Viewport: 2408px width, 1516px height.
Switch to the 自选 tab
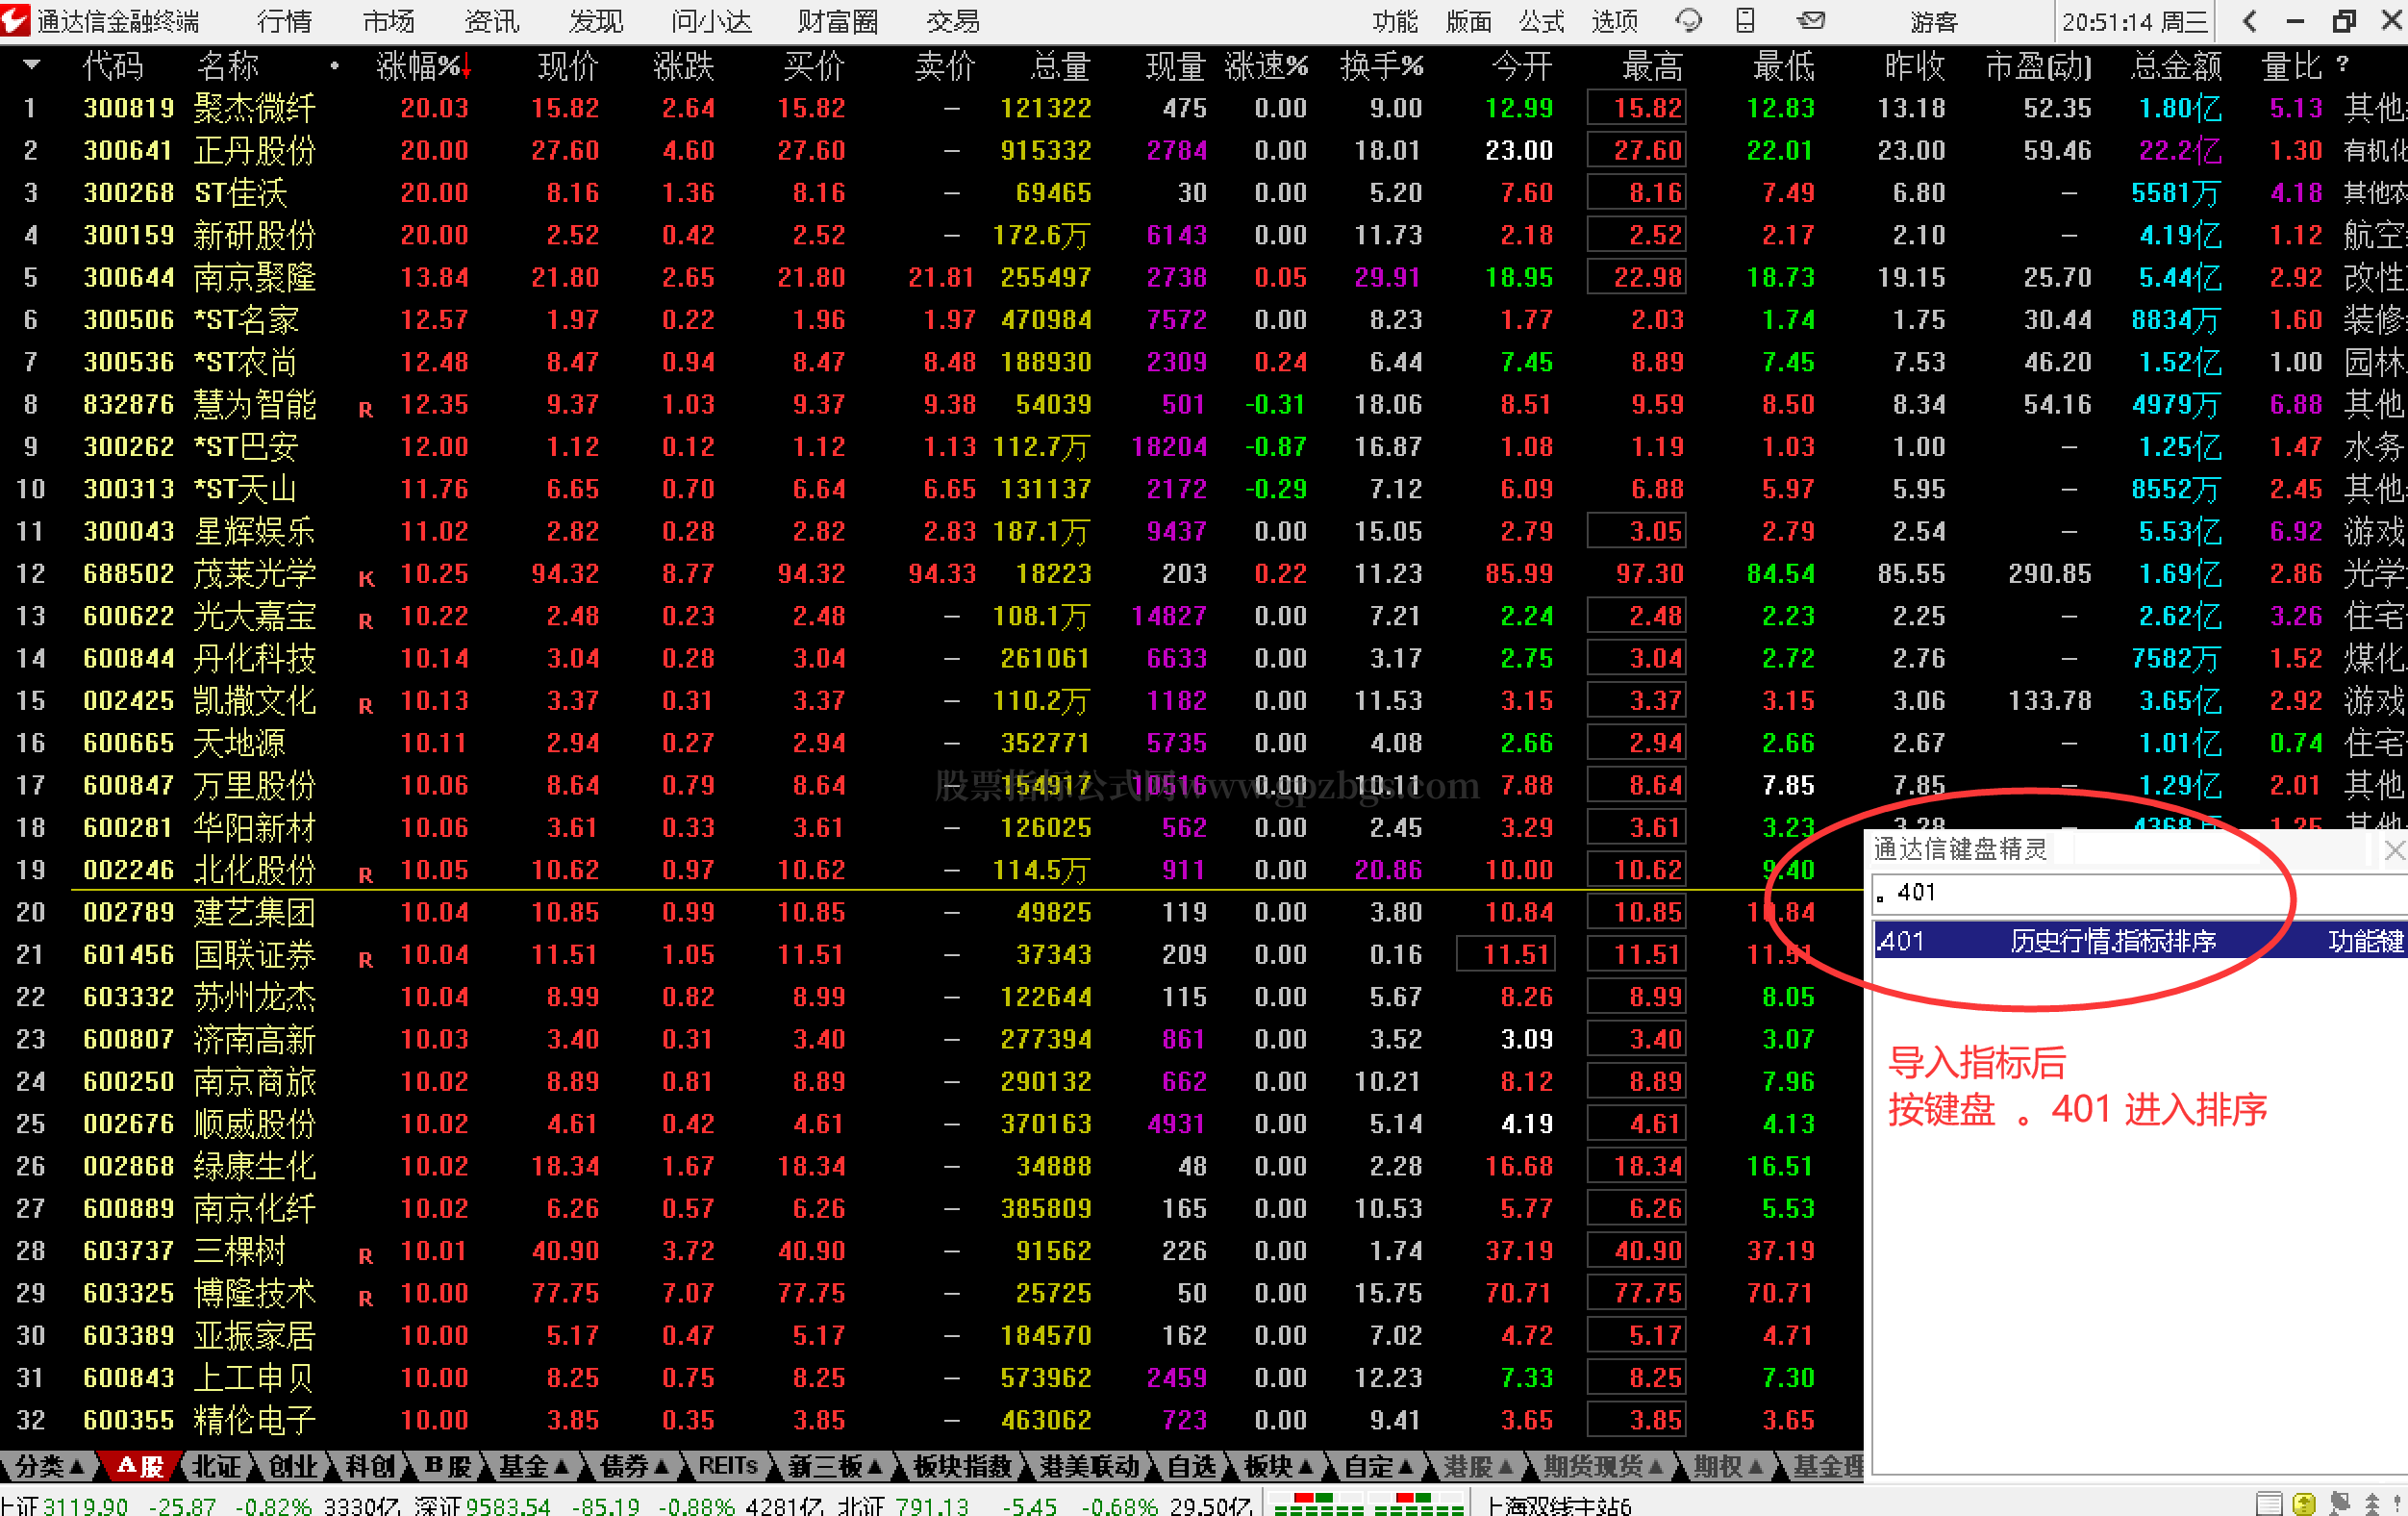tap(1192, 1466)
